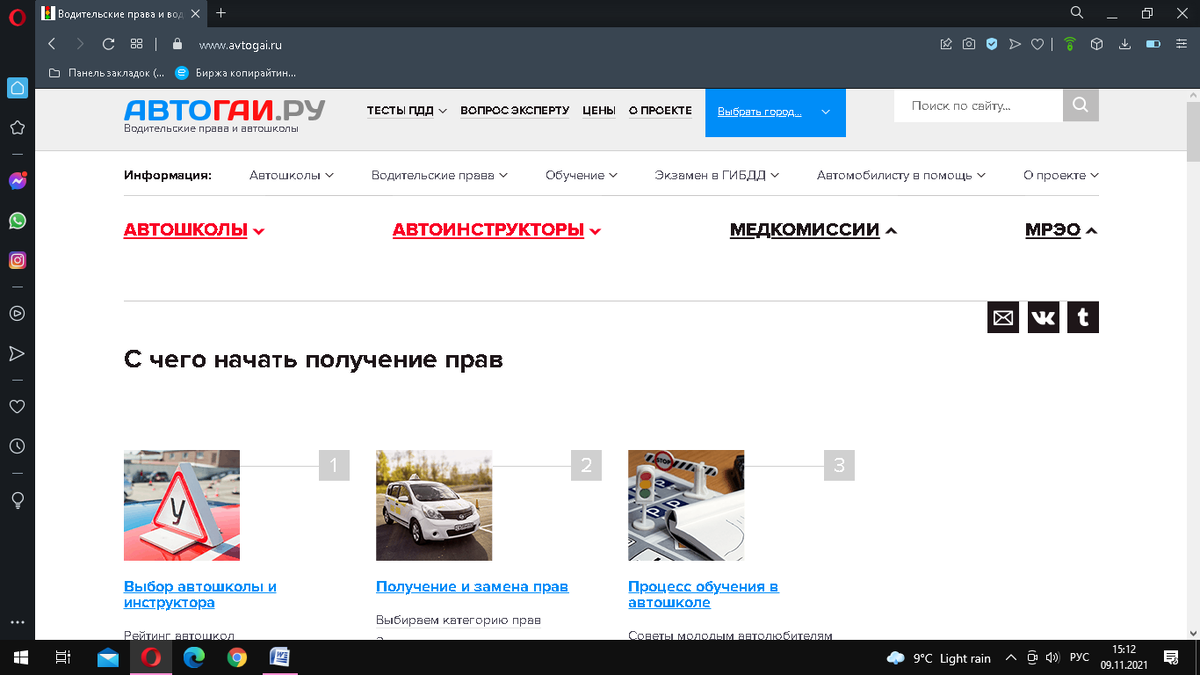The image size is (1200, 675).
Task: Click the white car thumbnail
Action: (x=434, y=505)
